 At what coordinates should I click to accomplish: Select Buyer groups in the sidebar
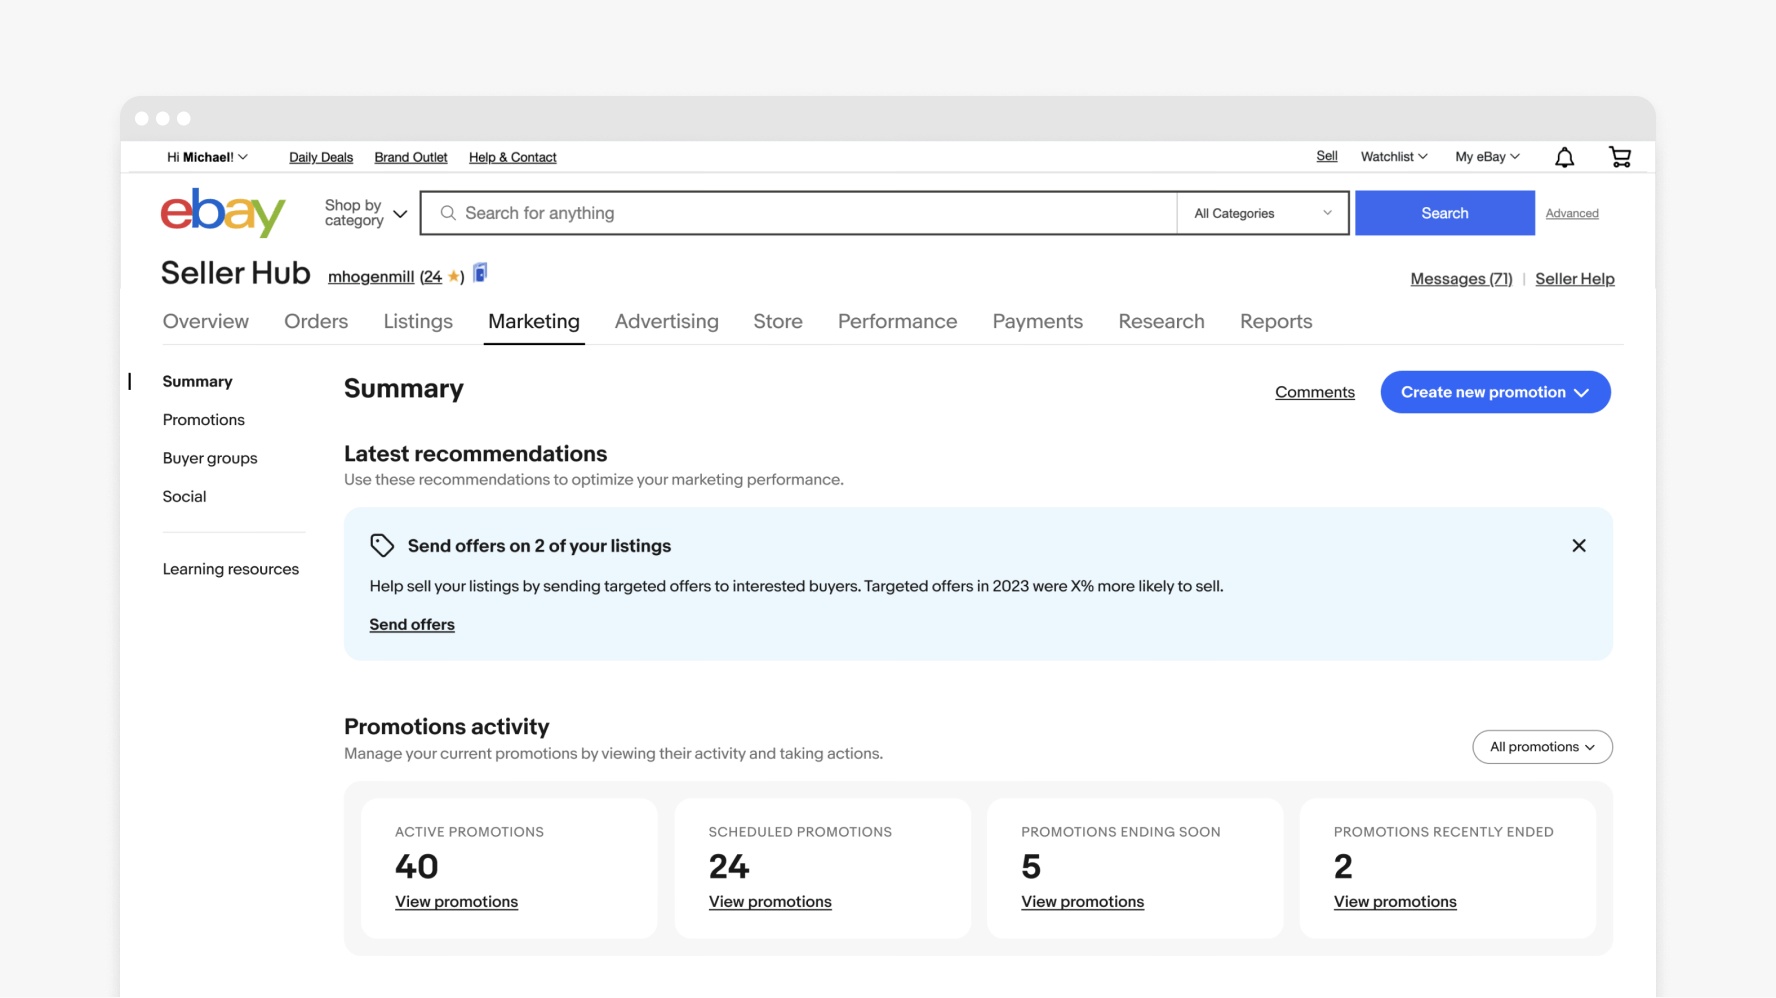click(210, 458)
